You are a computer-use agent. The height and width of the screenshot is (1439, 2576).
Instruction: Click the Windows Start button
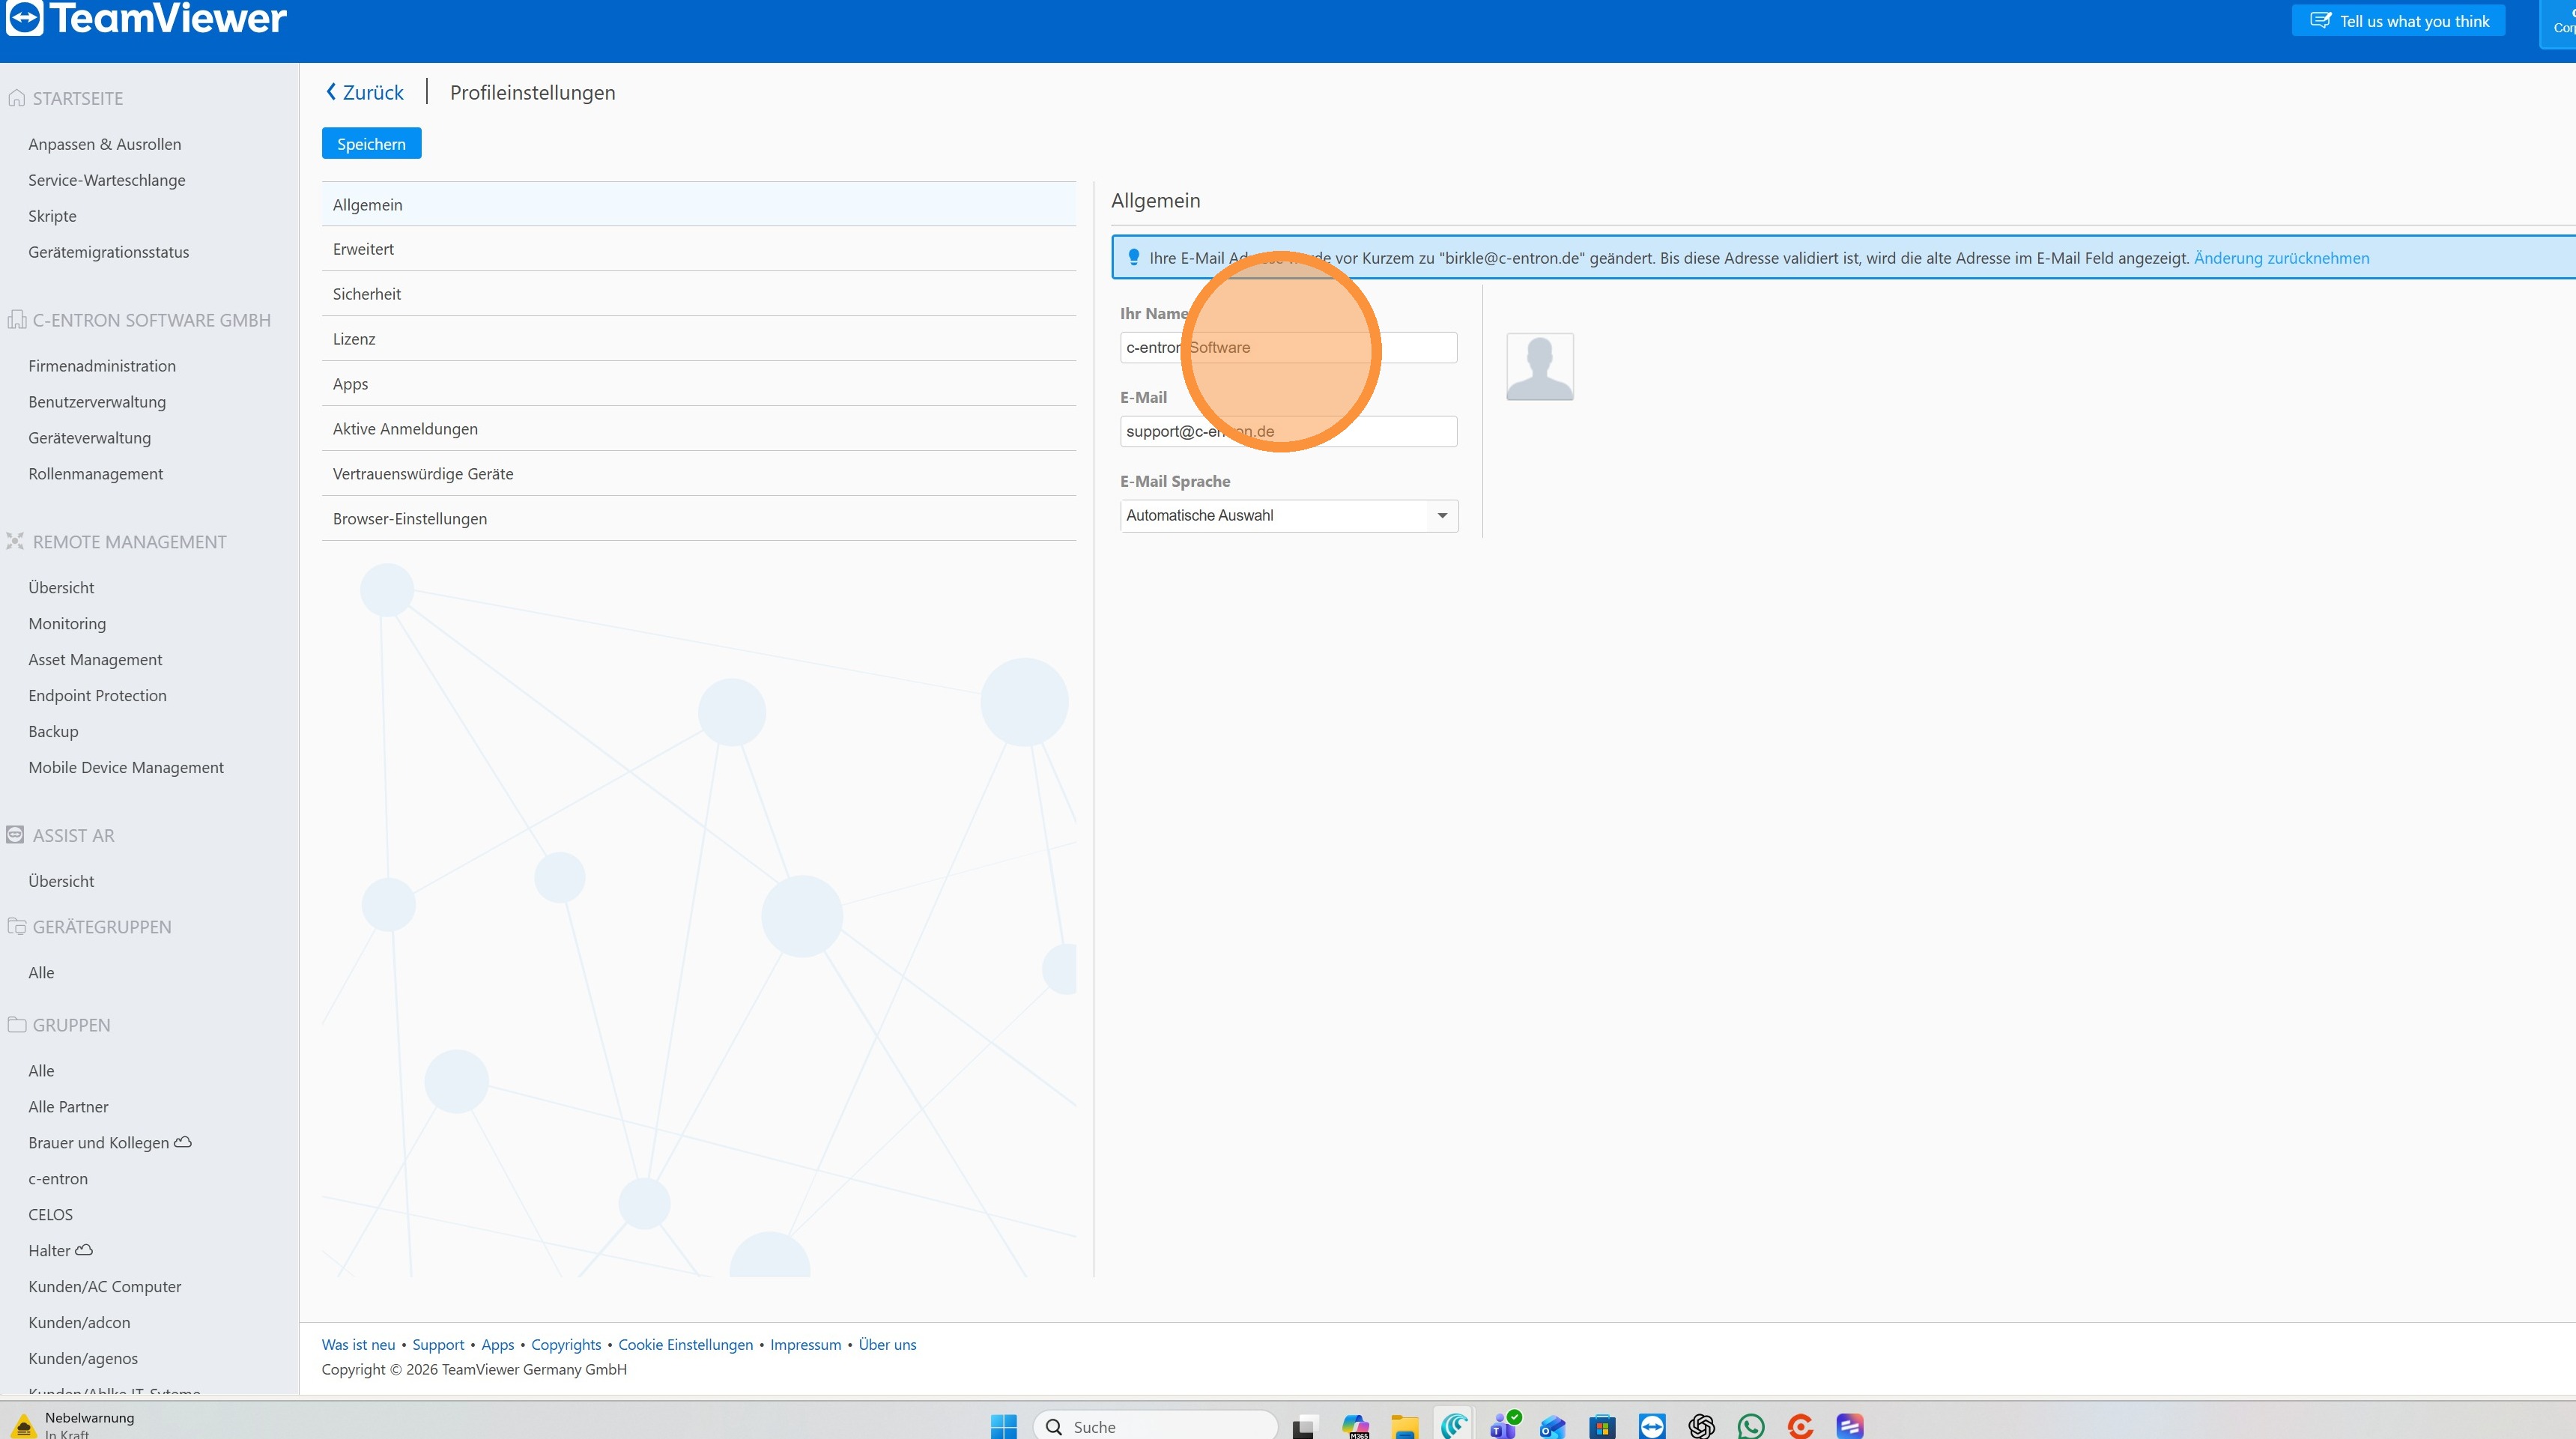1003,1426
